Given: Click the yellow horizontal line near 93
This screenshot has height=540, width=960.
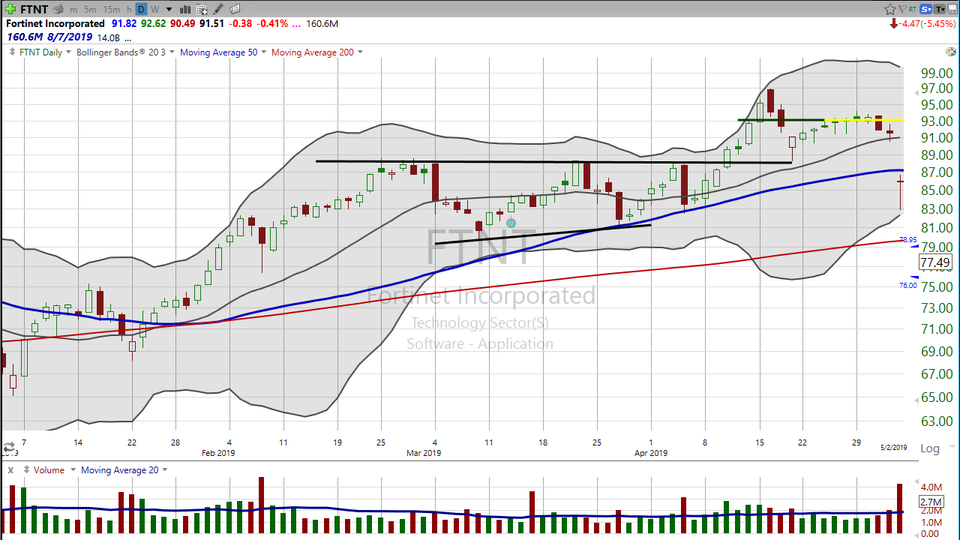Looking at the screenshot, I should tap(863, 120).
